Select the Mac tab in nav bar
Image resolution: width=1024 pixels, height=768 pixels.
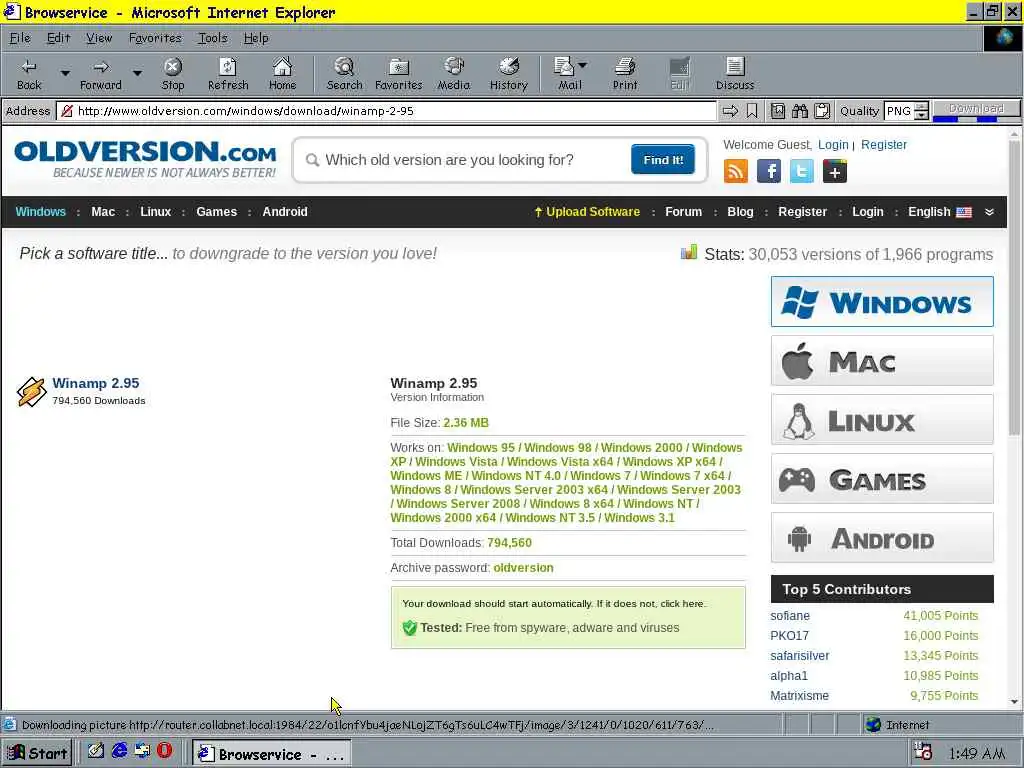point(103,212)
